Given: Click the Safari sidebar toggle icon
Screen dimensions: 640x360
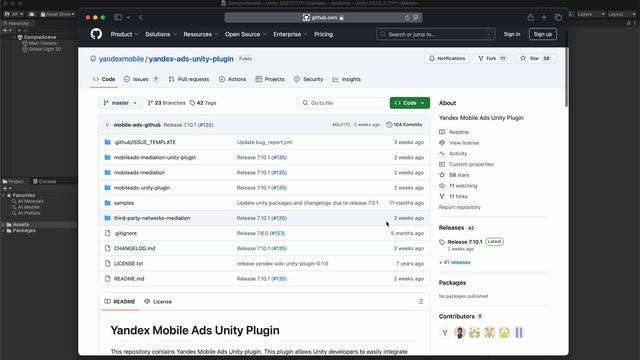Looking at the screenshot, I should (118, 17).
